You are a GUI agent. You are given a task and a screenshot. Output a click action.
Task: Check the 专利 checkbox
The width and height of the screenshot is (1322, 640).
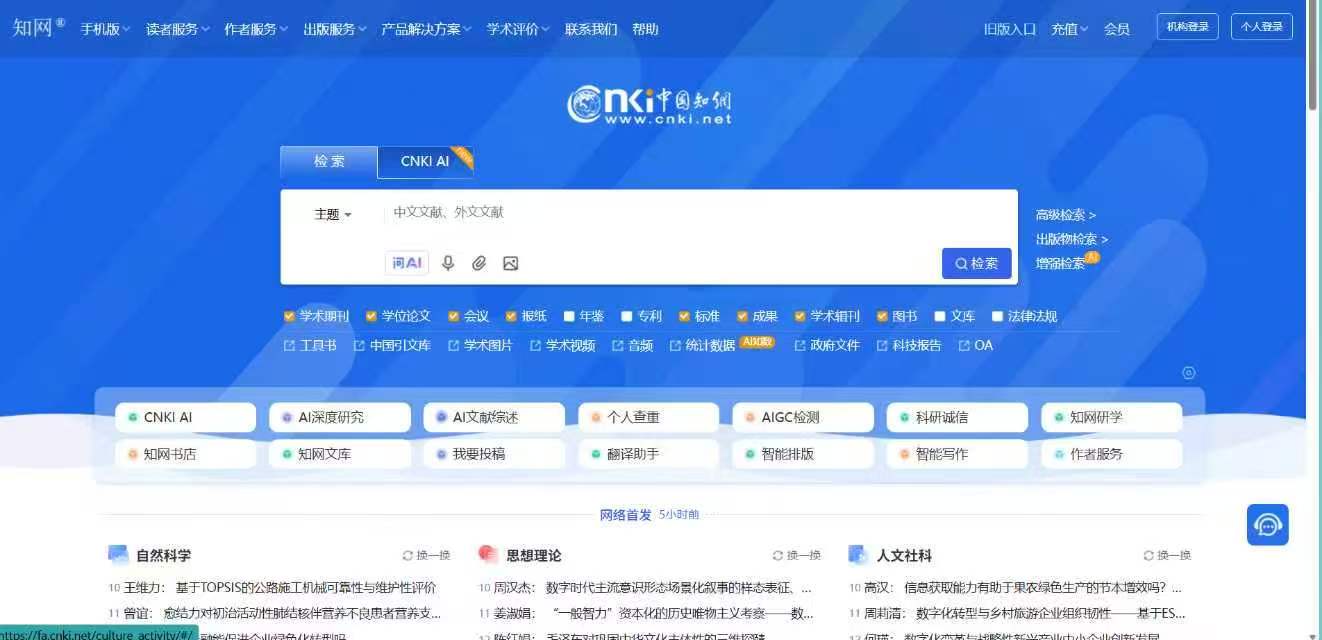[x=627, y=316]
